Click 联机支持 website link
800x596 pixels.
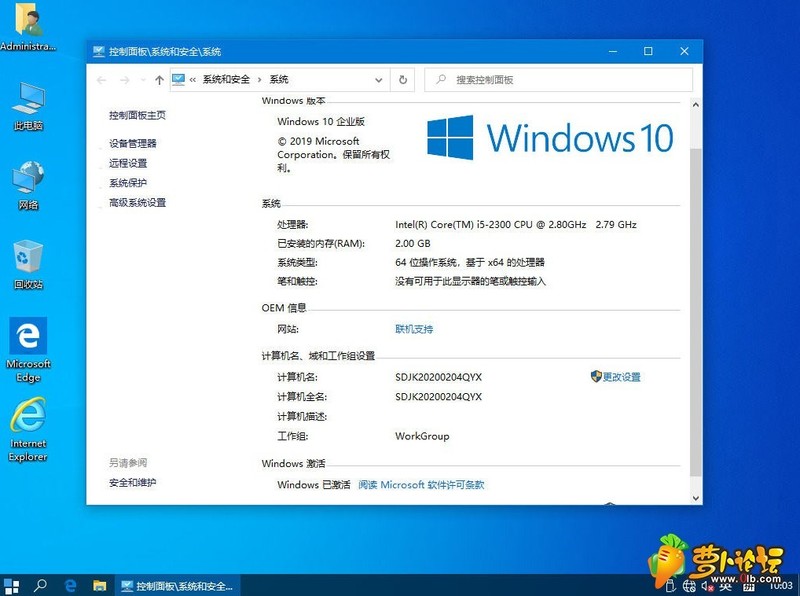(x=414, y=329)
